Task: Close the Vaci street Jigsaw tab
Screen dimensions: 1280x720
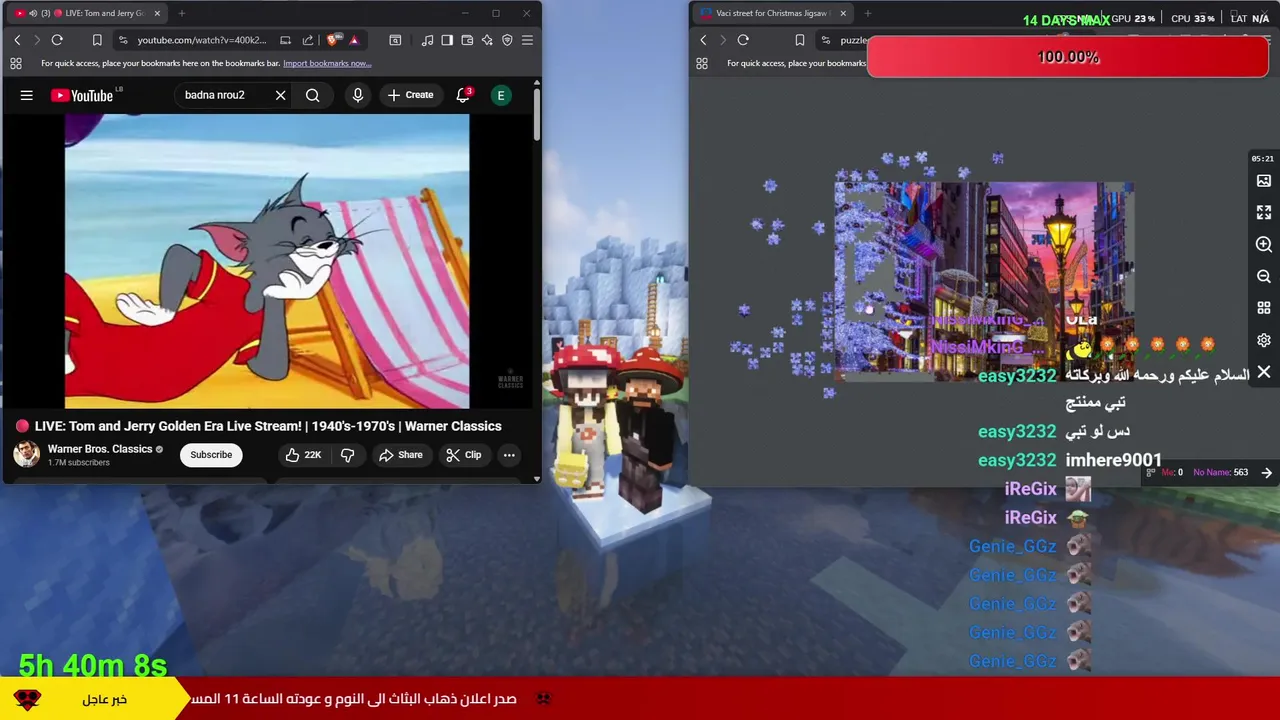Action: (x=843, y=13)
